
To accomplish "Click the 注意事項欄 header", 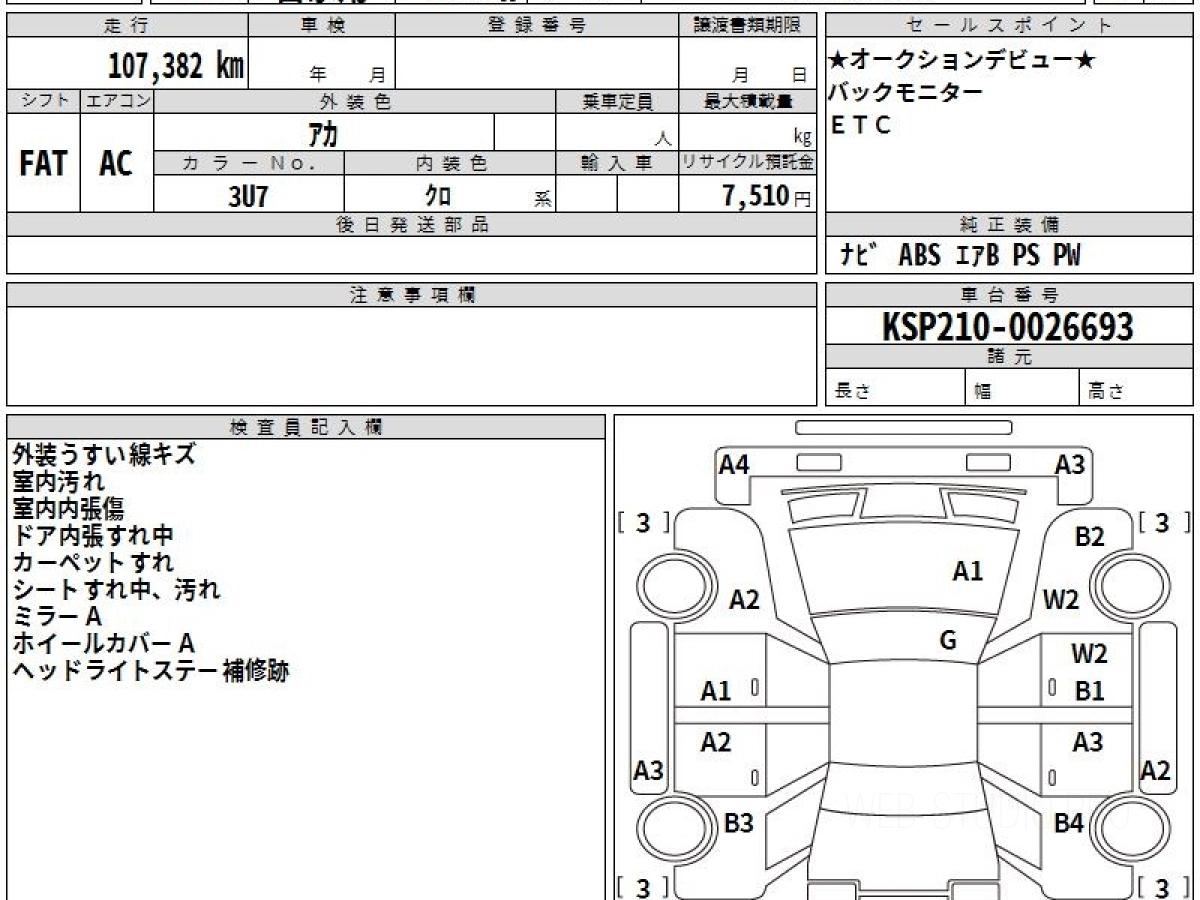I will point(412,295).
